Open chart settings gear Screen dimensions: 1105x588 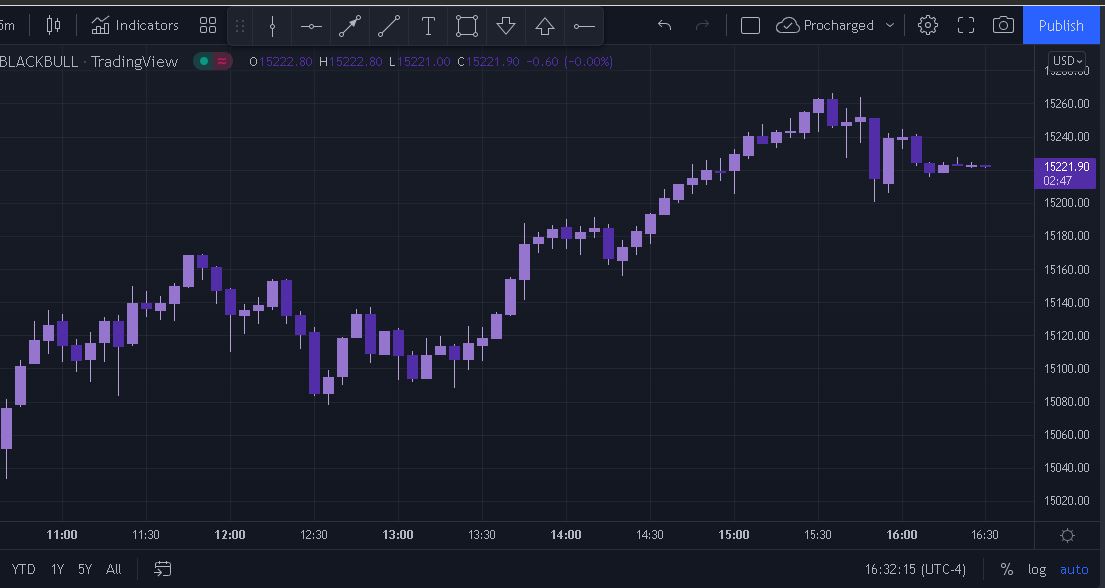(928, 25)
